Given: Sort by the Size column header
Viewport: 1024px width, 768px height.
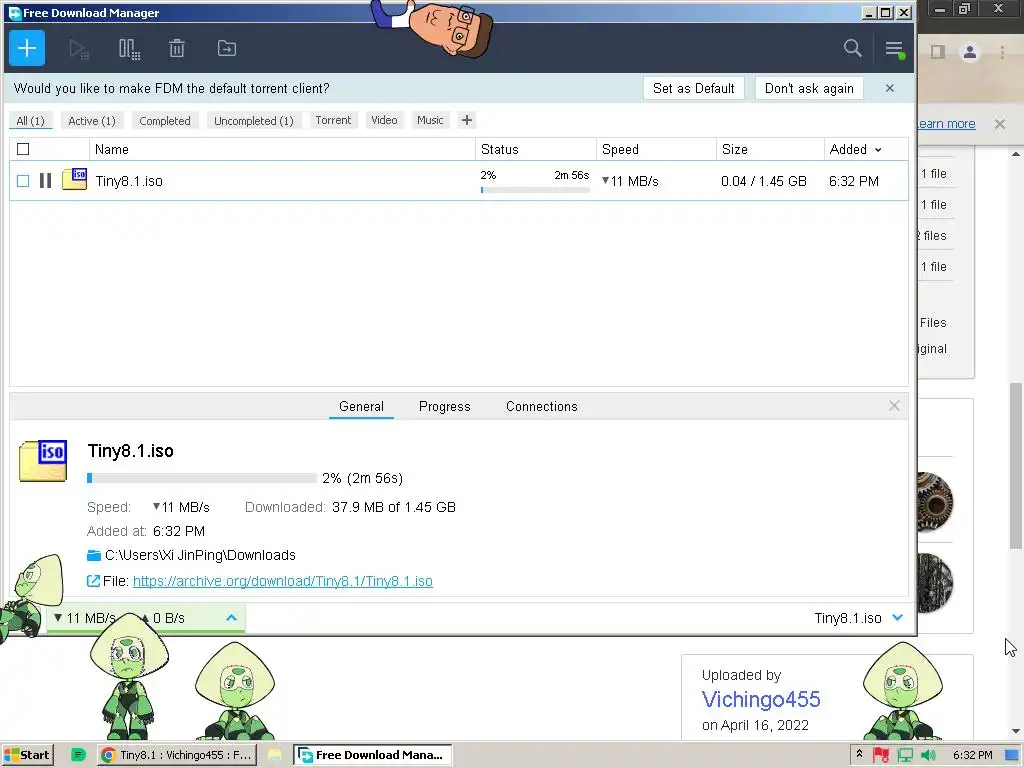Looking at the screenshot, I should point(770,150).
